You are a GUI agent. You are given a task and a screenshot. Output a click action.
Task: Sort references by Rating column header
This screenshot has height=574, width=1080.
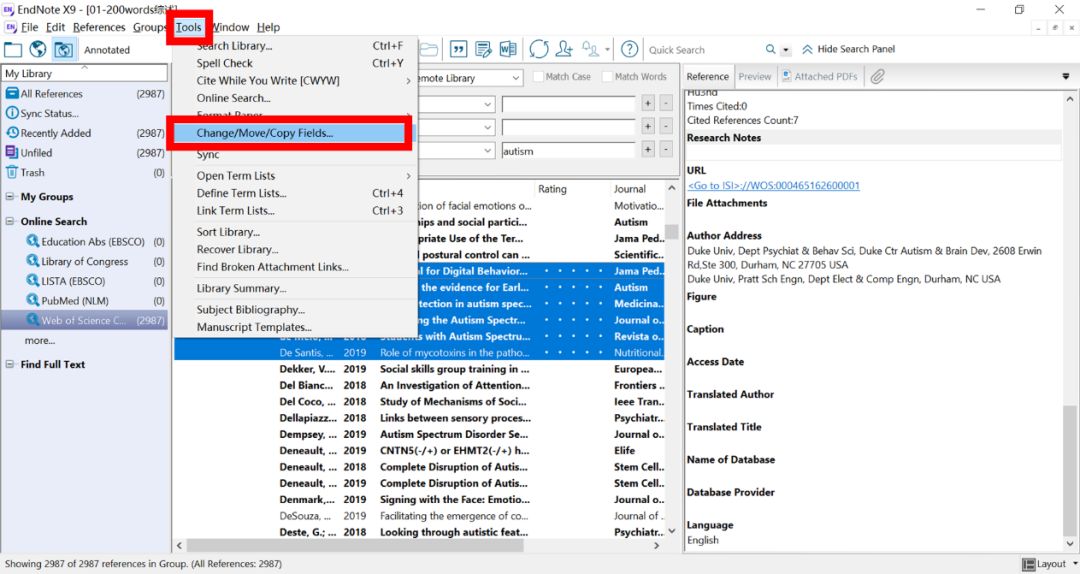point(552,189)
